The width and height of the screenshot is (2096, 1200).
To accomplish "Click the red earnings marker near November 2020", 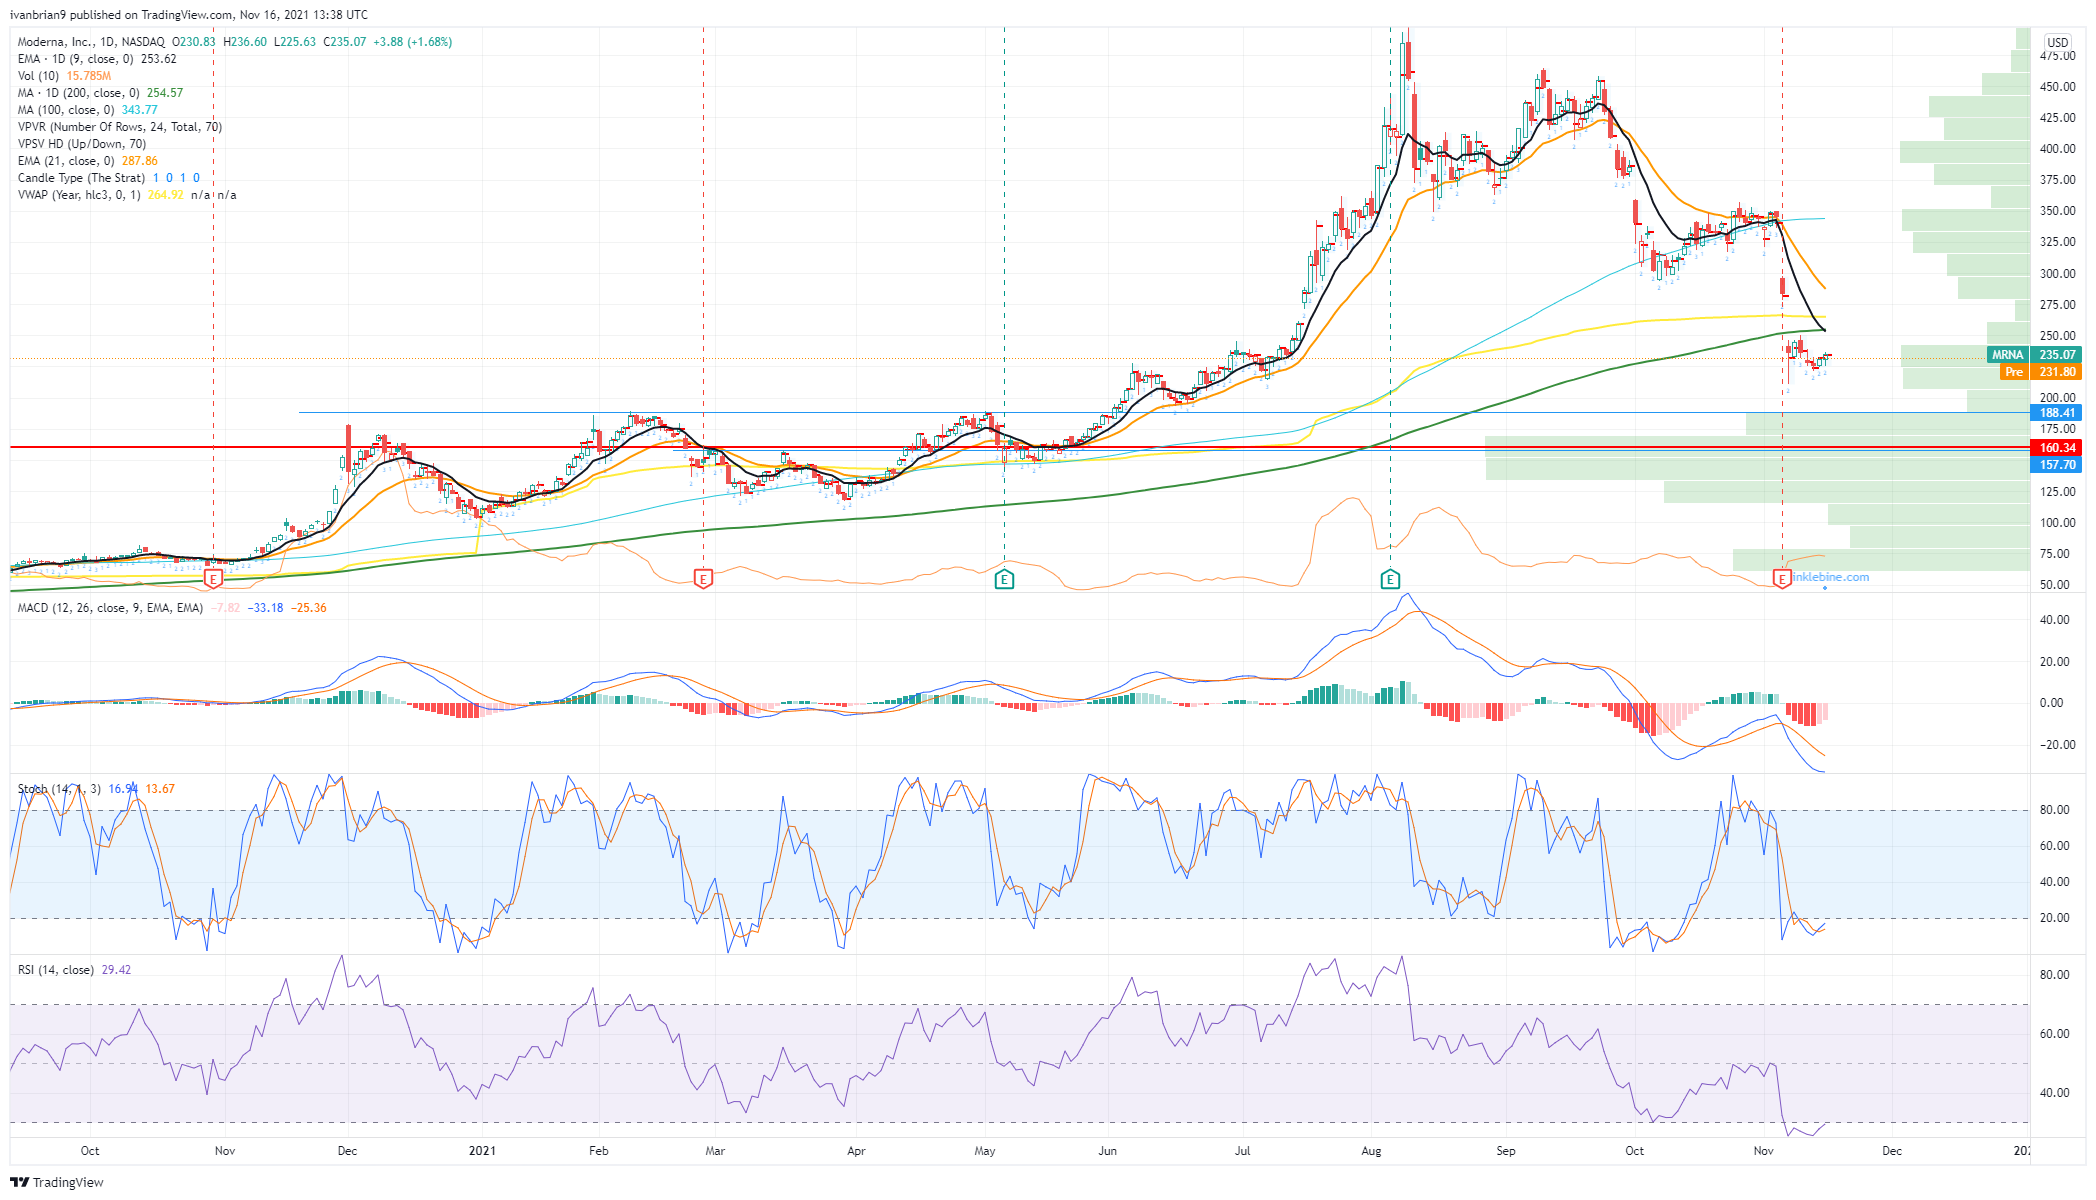I will [212, 579].
